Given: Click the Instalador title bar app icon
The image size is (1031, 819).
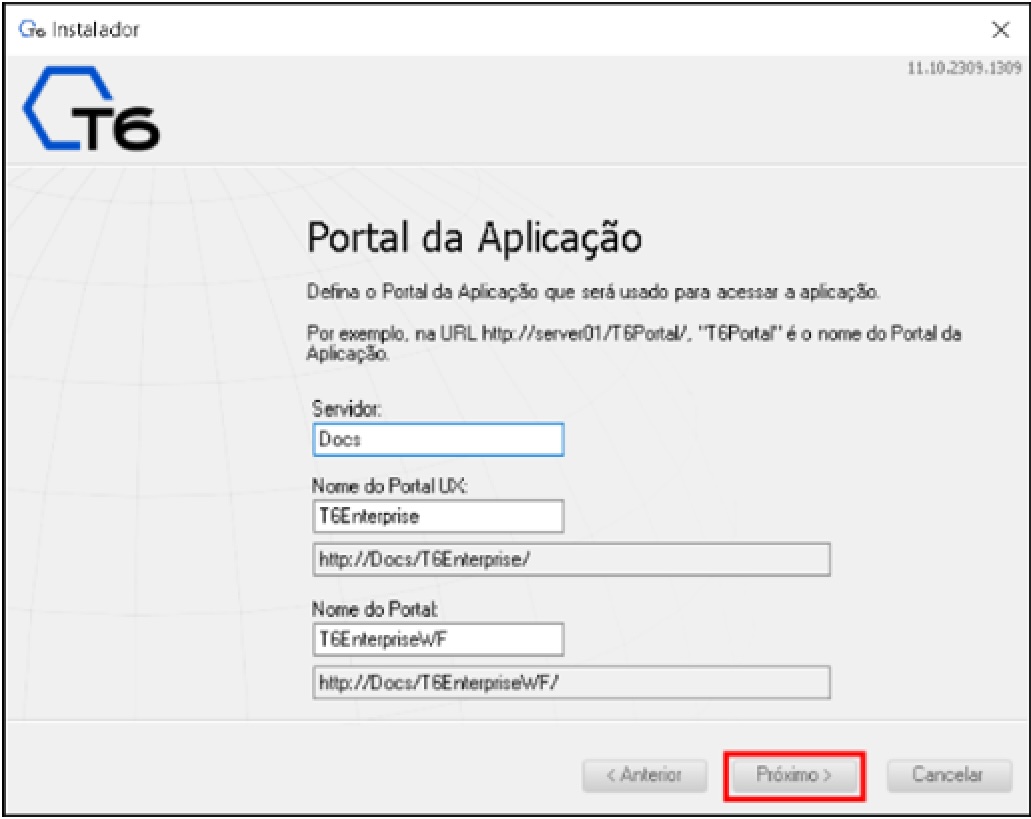Looking at the screenshot, I should click(x=31, y=30).
